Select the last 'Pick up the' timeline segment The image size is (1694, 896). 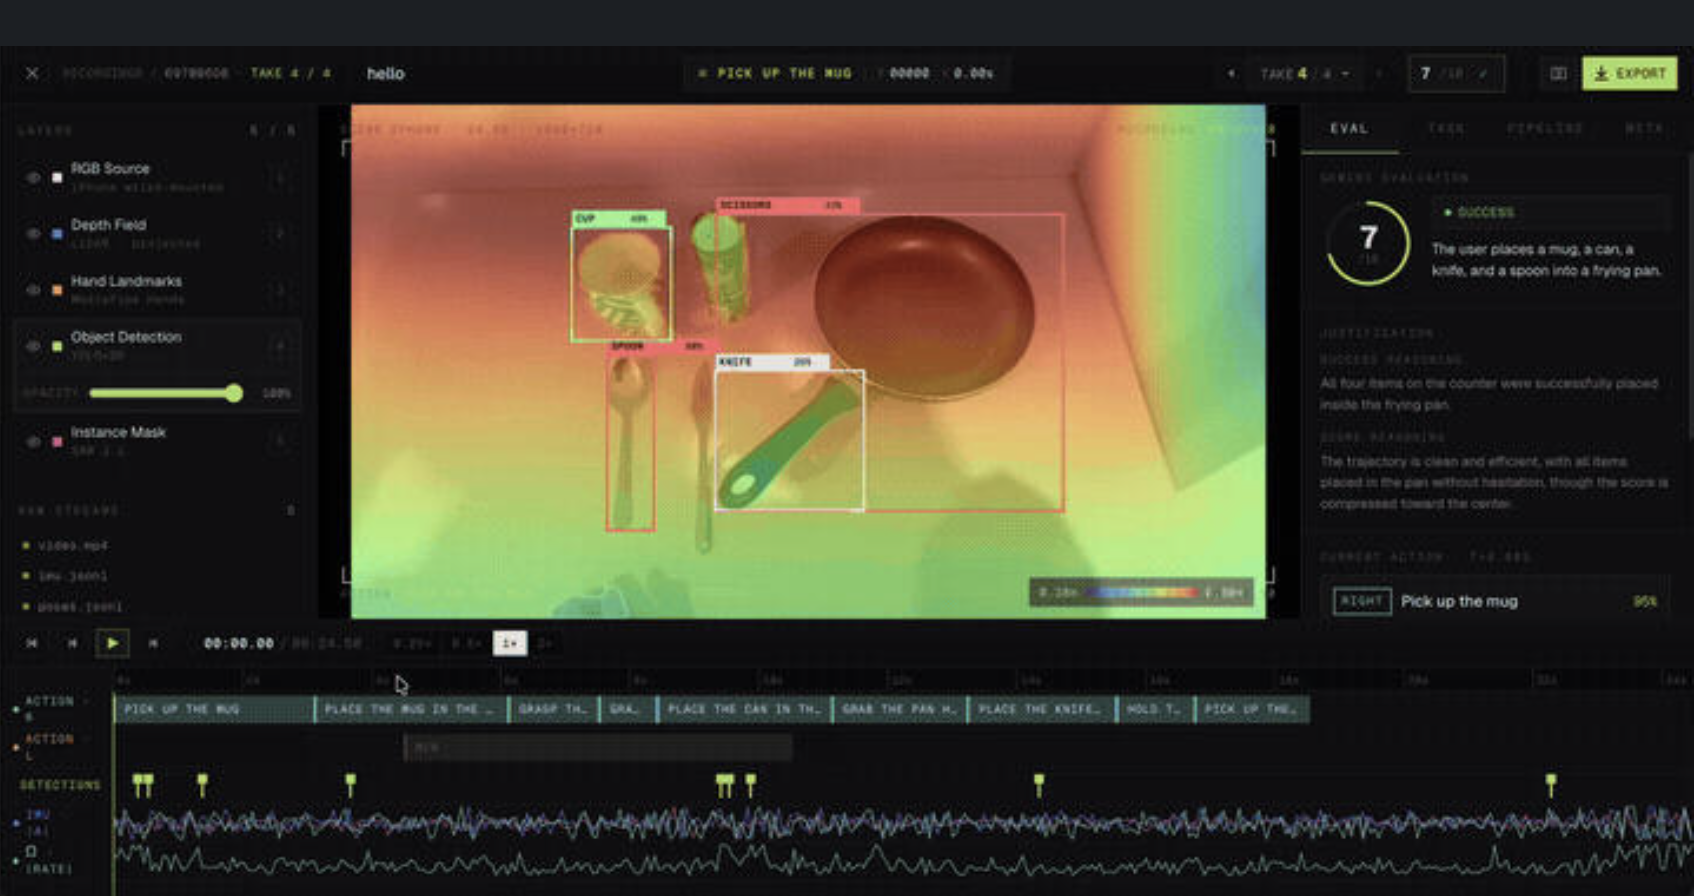click(x=1252, y=709)
